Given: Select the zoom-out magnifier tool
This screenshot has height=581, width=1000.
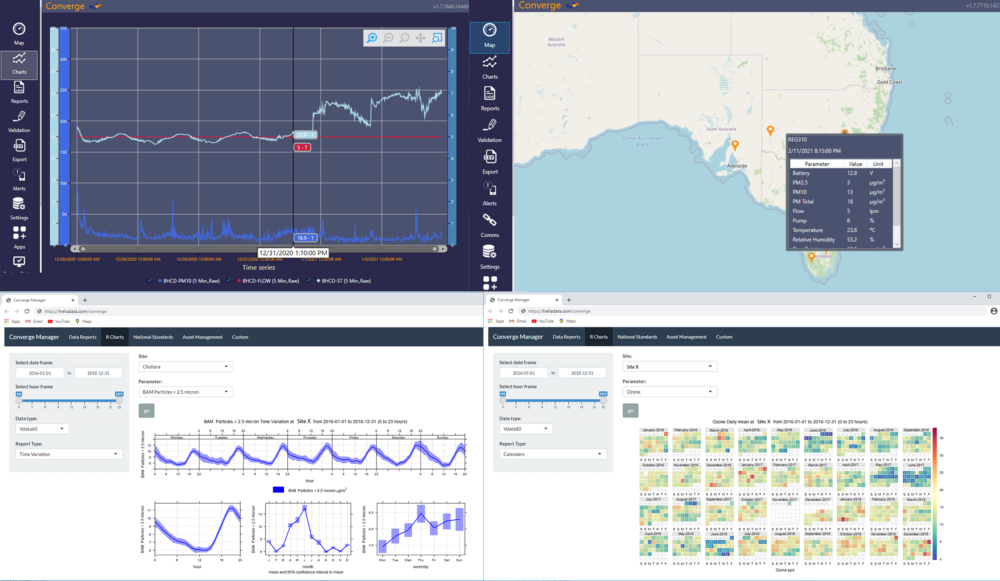Looking at the screenshot, I should tap(388, 37).
